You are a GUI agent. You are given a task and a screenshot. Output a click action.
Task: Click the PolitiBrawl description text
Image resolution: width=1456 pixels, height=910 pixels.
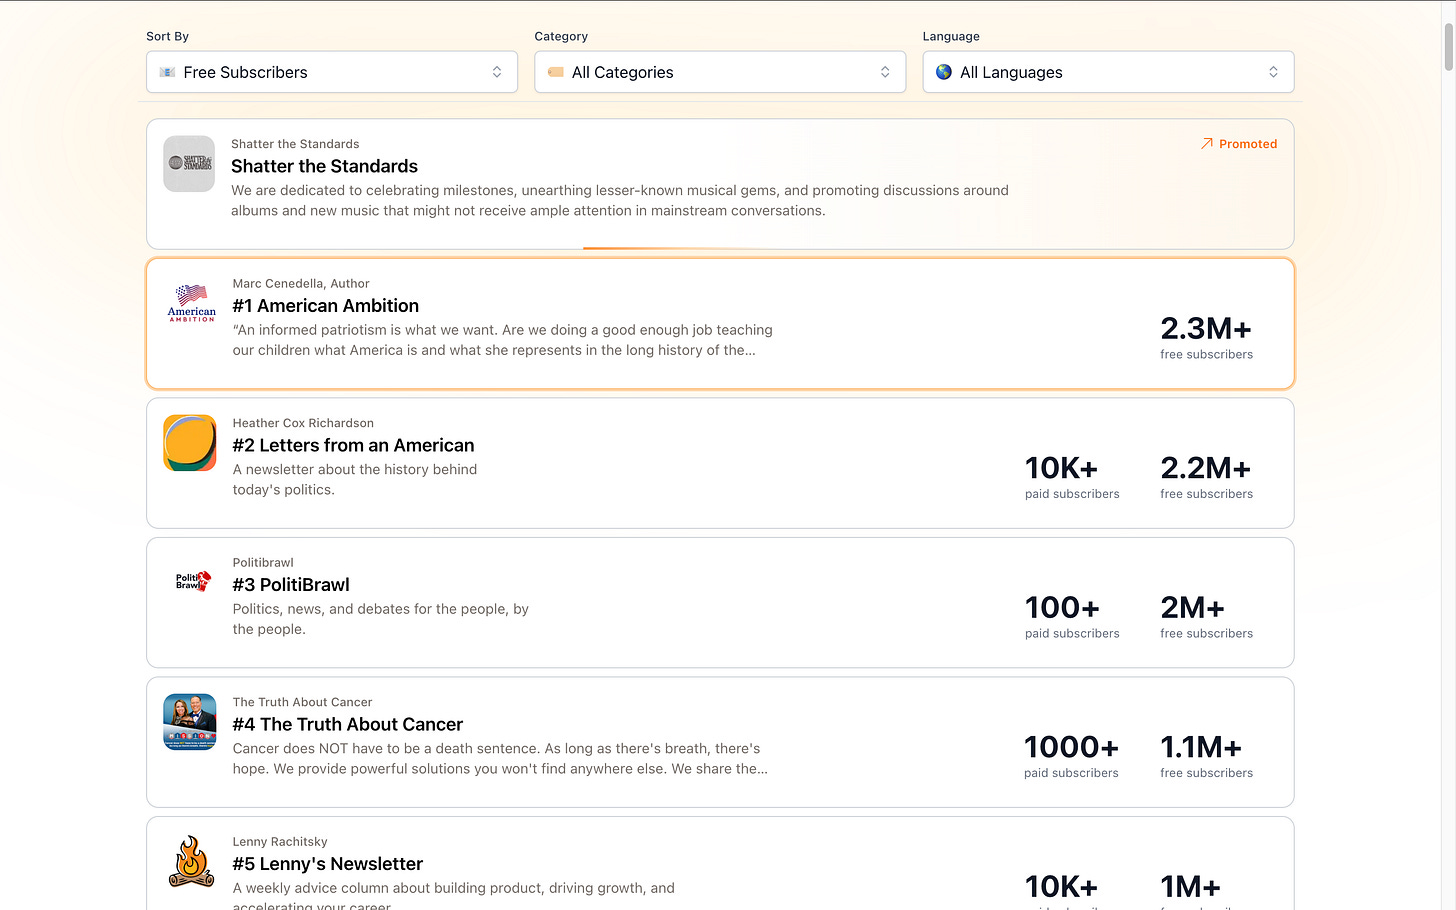tap(381, 619)
